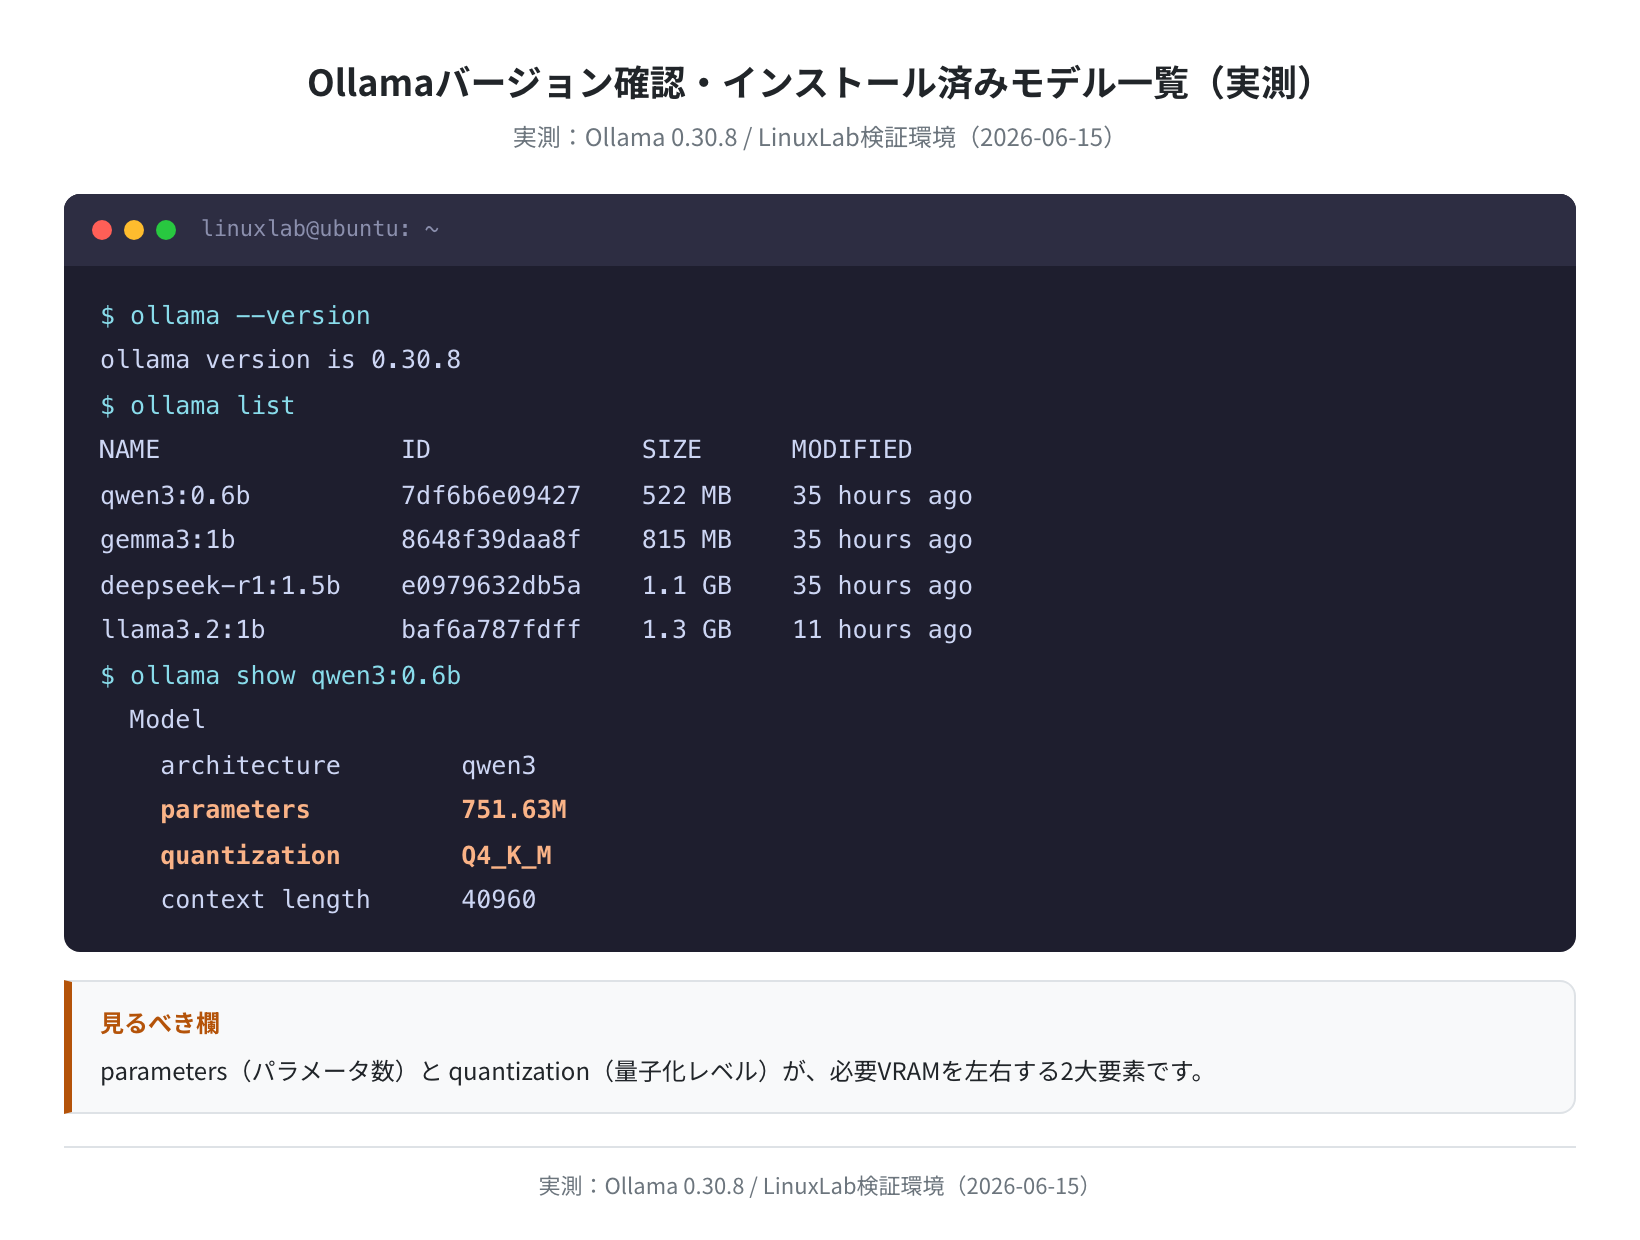The height and width of the screenshot is (1240, 1640).
Task: Select the 'context length' field label
Action: [265, 900]
